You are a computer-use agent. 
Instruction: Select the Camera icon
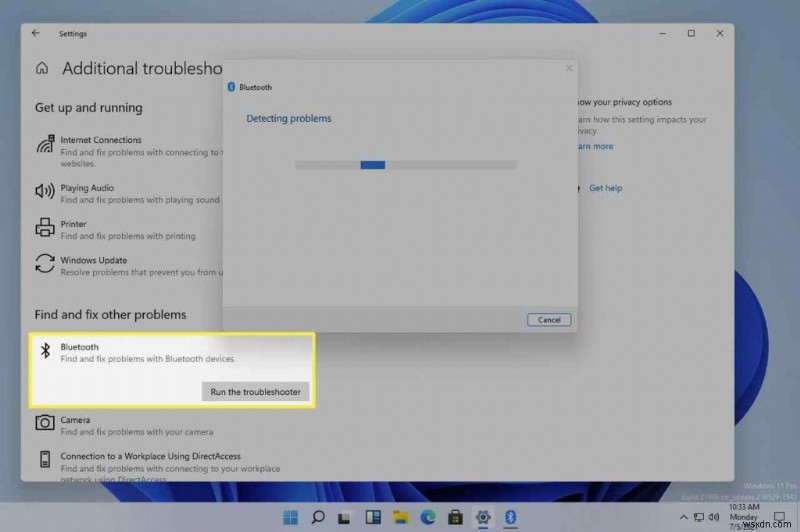[45, 422]
